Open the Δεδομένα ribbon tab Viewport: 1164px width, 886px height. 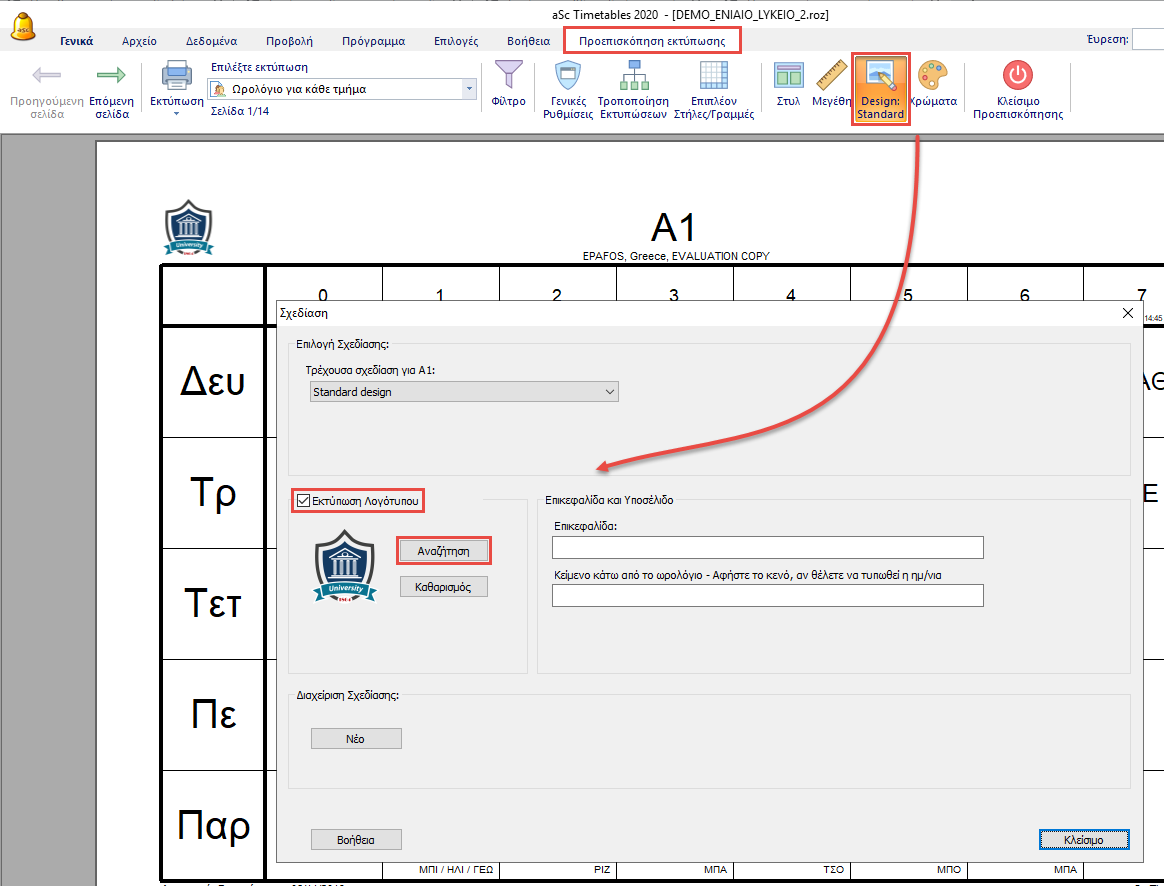pyautogui.click(x=211, y=41)
